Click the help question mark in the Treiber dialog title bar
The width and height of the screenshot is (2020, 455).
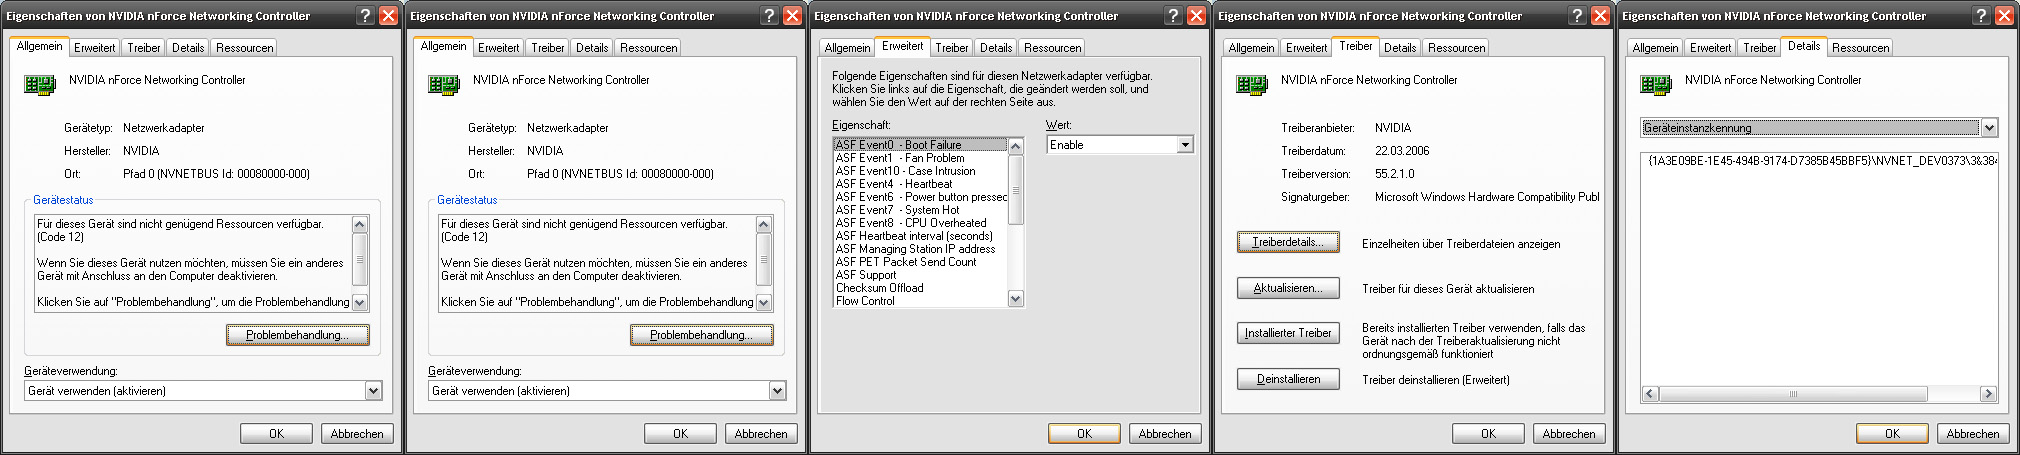(x=1577, y=15)
